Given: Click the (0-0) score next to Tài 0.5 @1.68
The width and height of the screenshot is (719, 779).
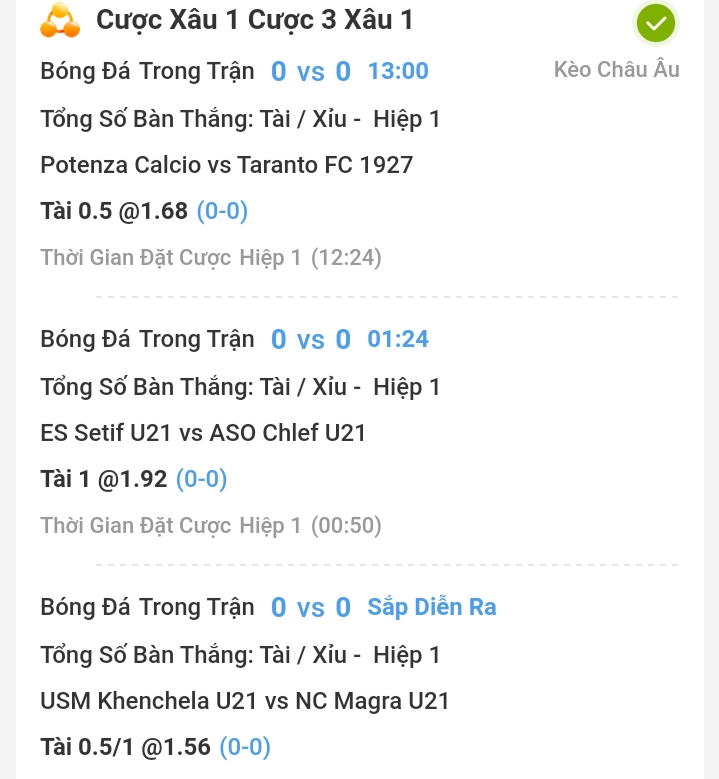Looking at the screenshot, I should point(222,211).
